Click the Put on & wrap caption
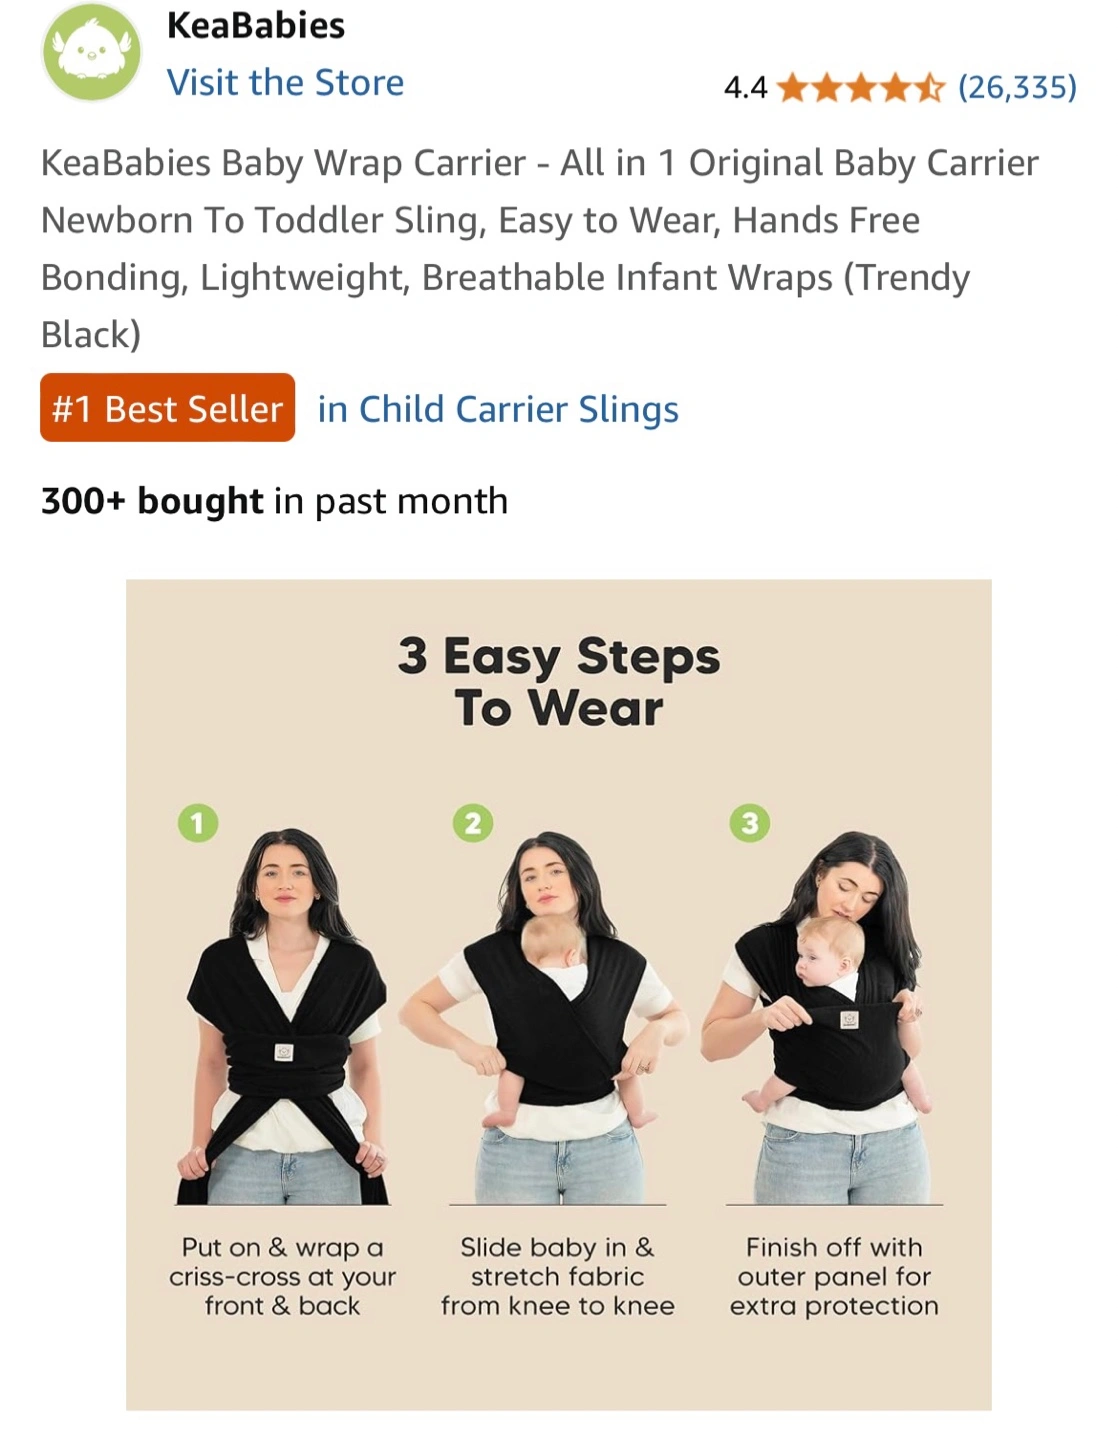The width and height of the screenshot is (1118, 1440). [283, 1276]
